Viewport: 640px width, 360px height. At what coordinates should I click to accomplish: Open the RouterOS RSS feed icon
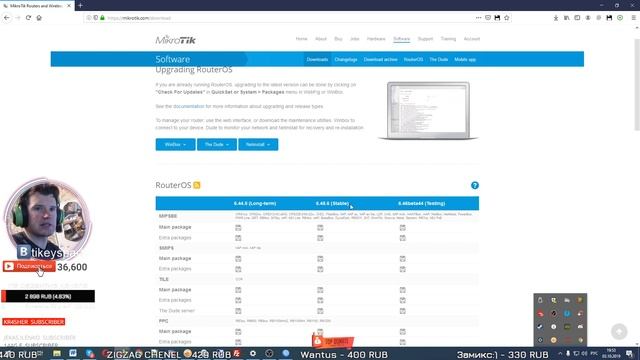[197, 185]
